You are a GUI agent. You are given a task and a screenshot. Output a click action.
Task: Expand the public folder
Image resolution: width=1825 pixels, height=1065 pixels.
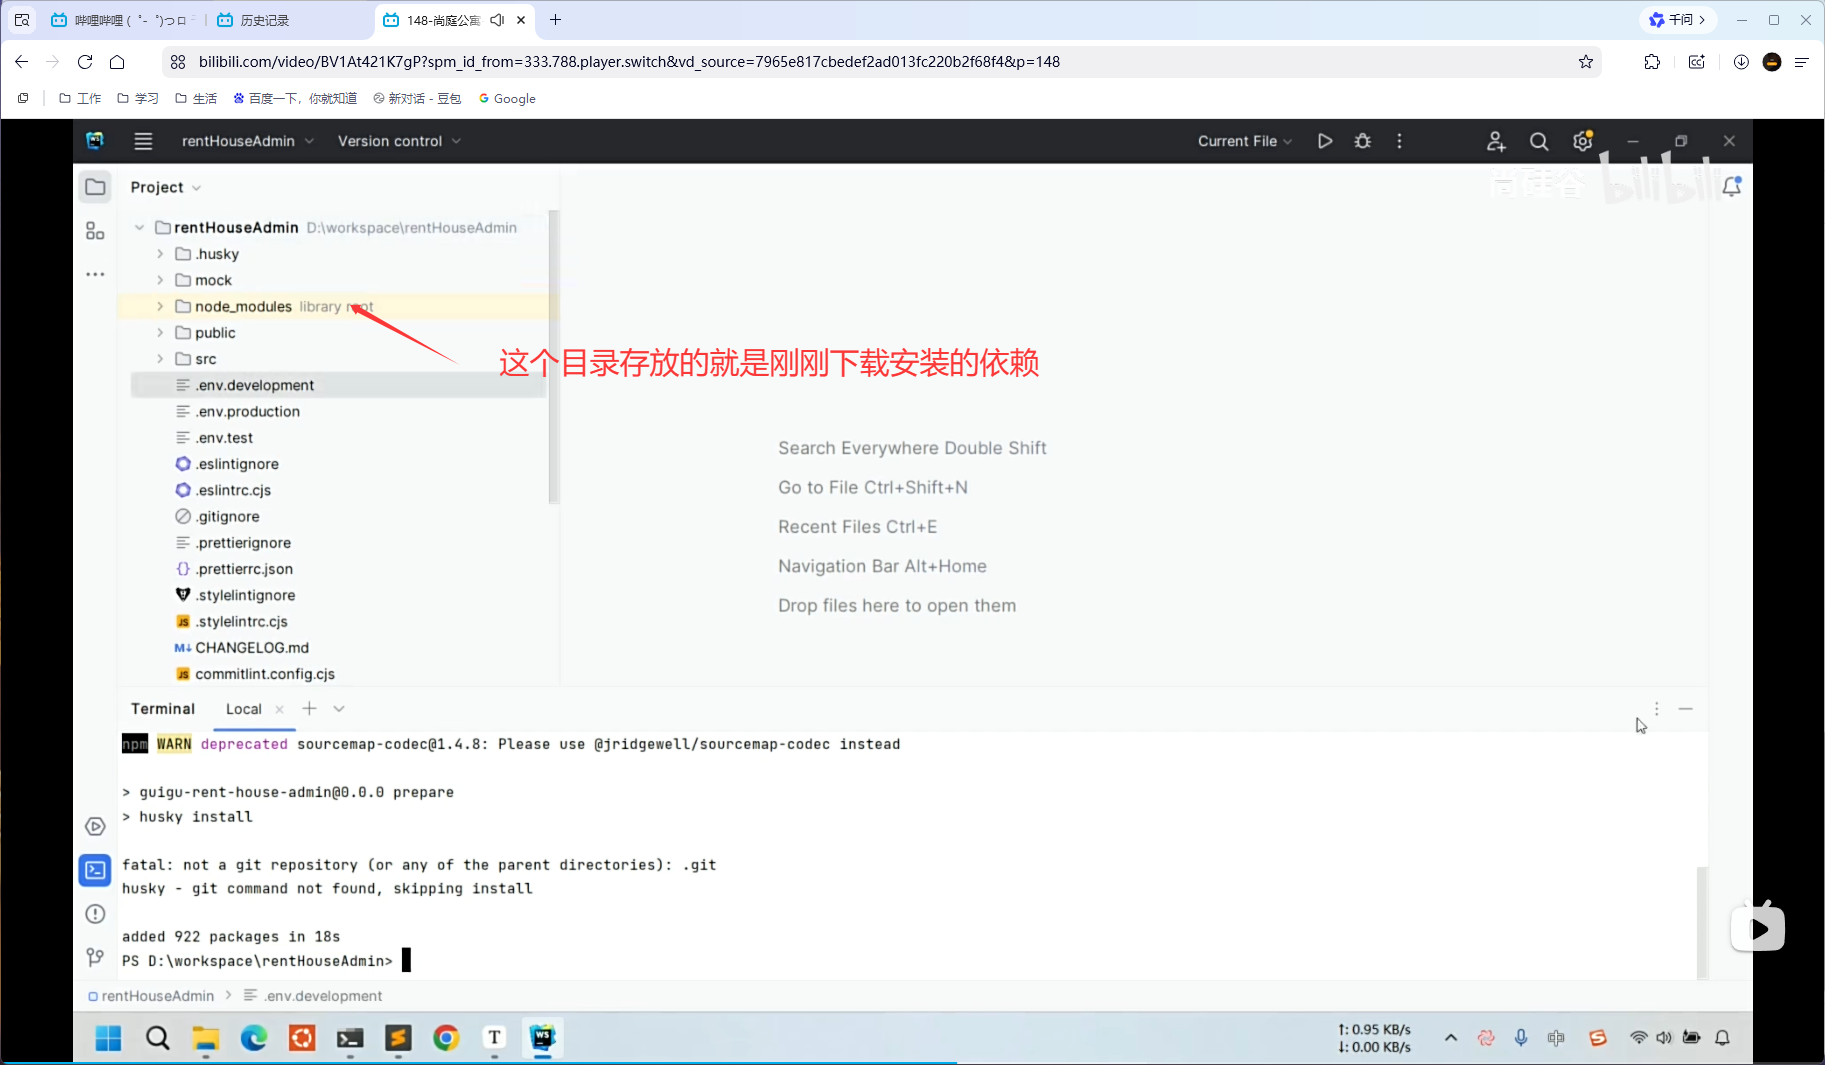coord(160,333)
